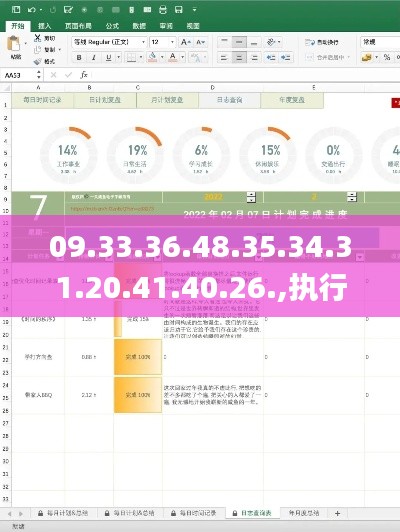400x532 pixels.
Task: Toggle Center horizontal alignment
Action: click(239, 58)
